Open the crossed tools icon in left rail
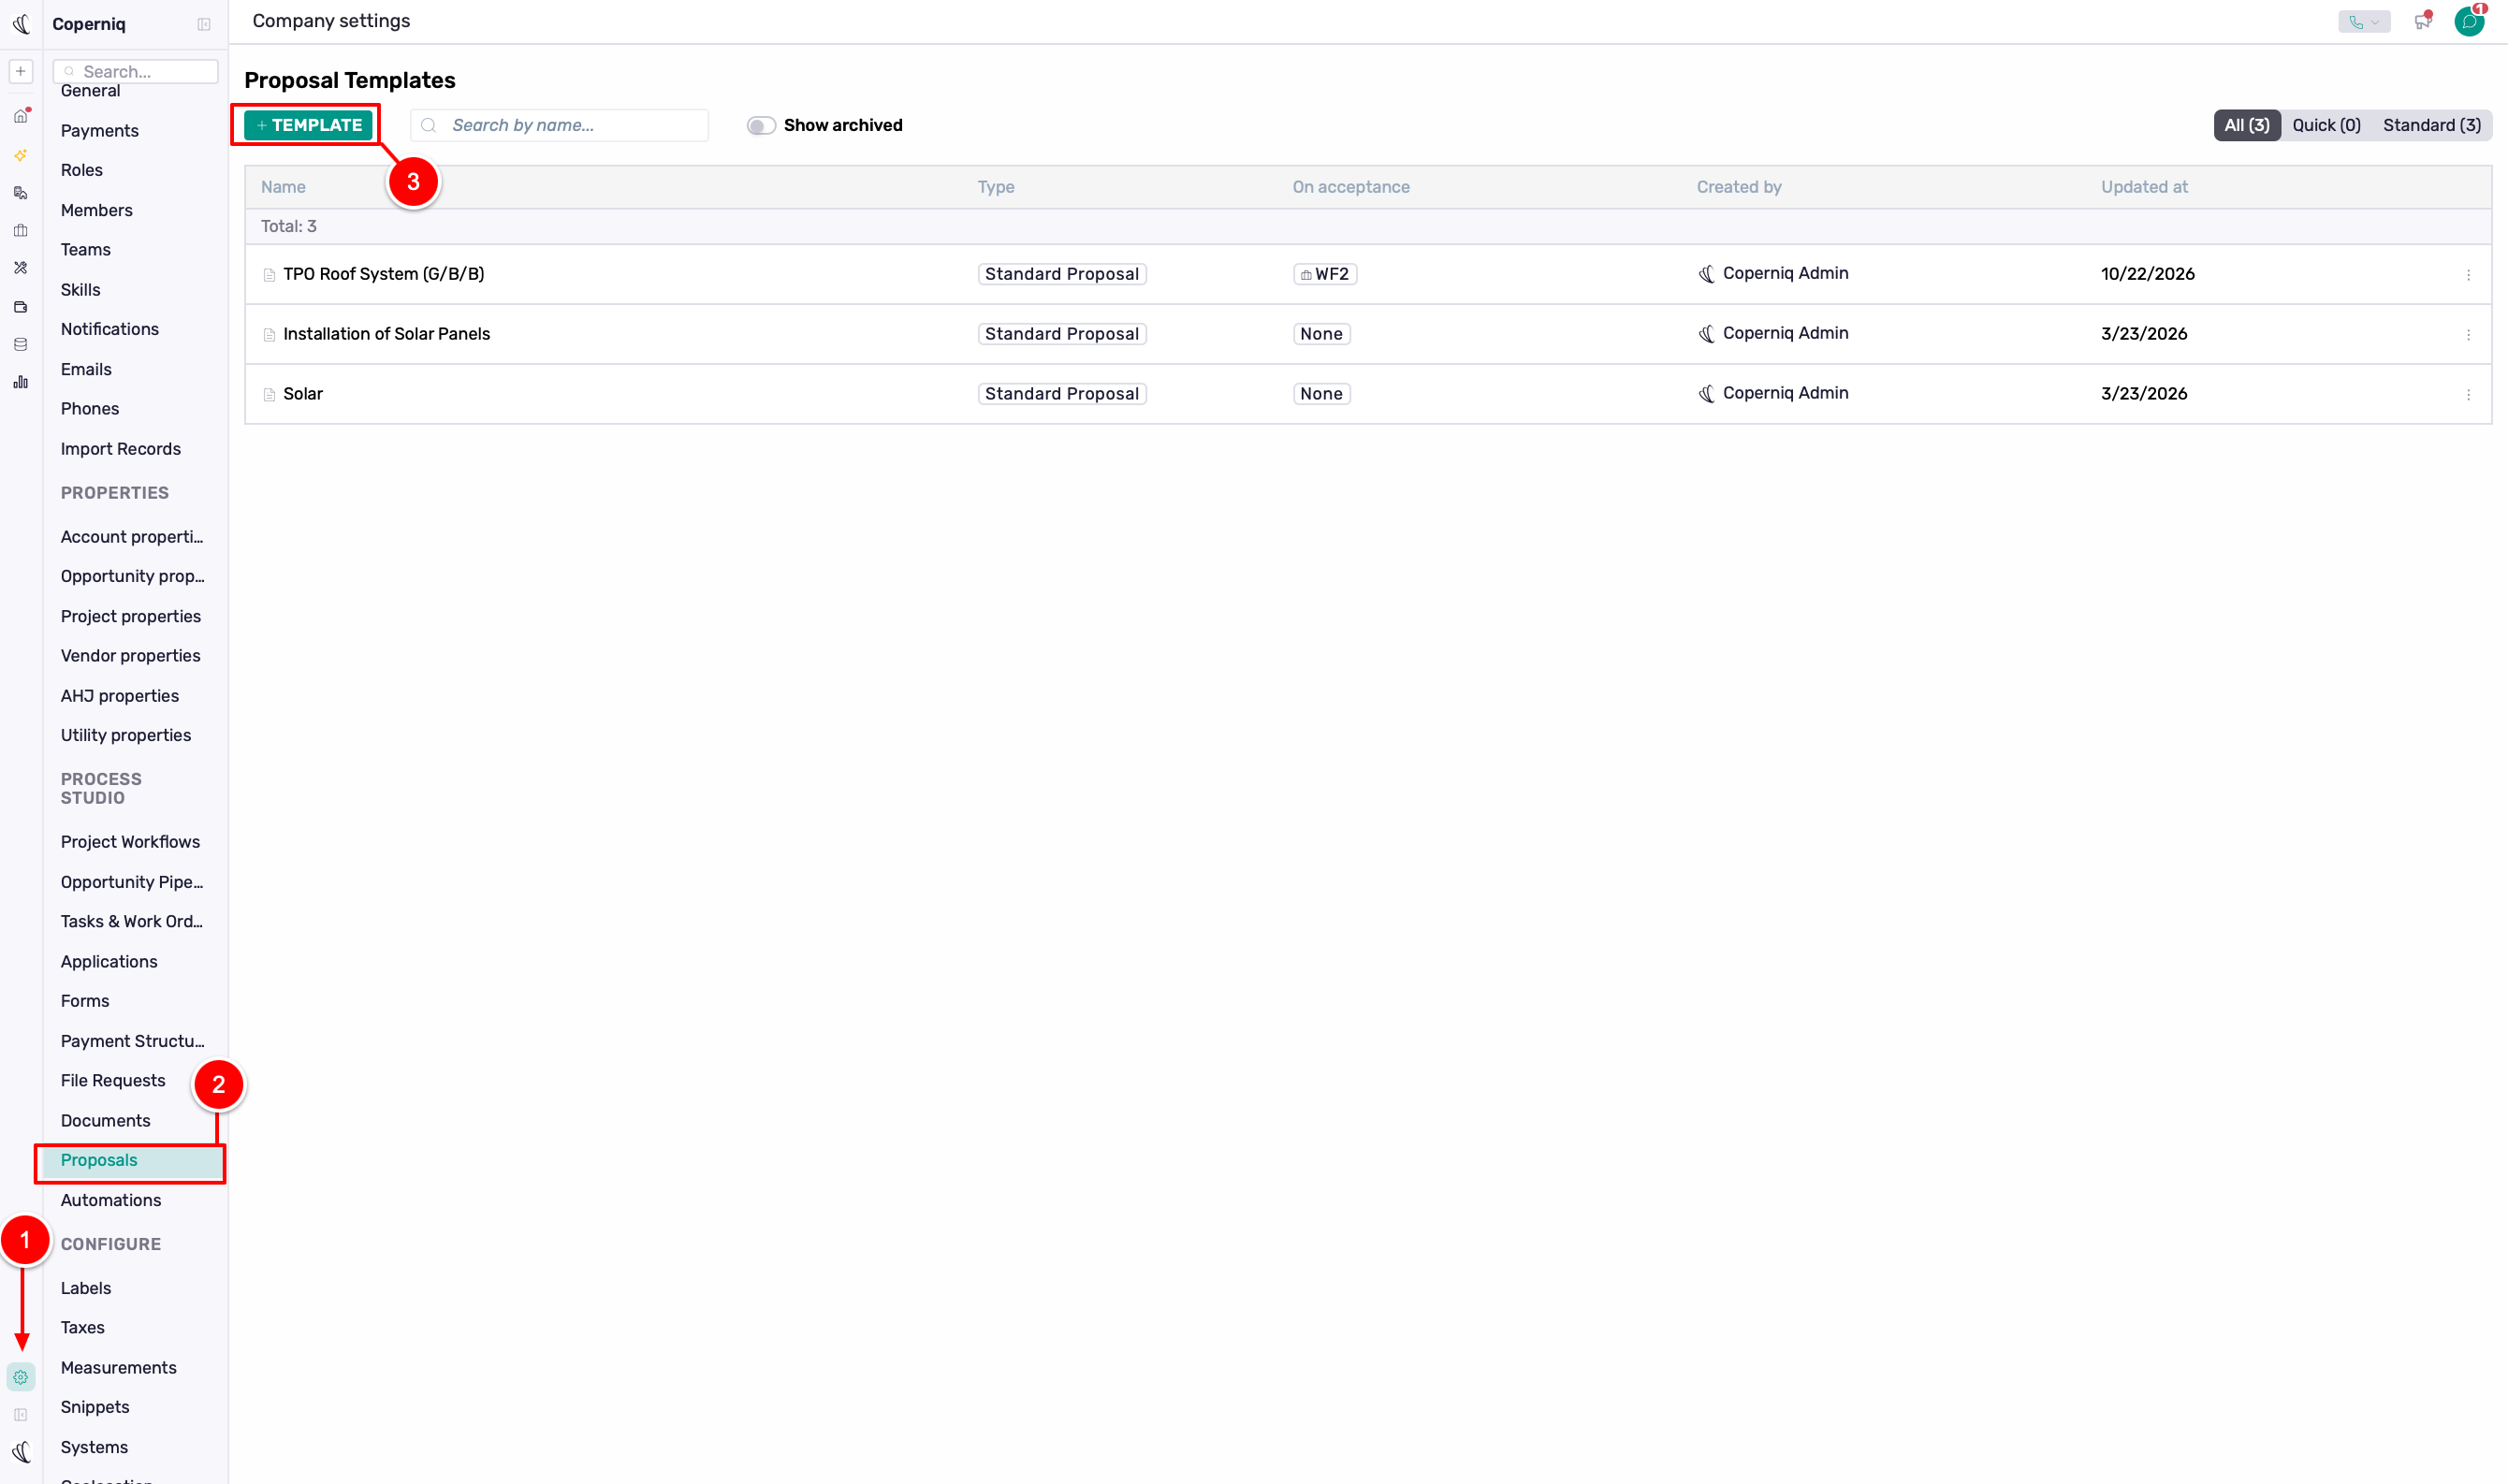Screen dimensions: 2508x1484 click(x=20, y=268)
